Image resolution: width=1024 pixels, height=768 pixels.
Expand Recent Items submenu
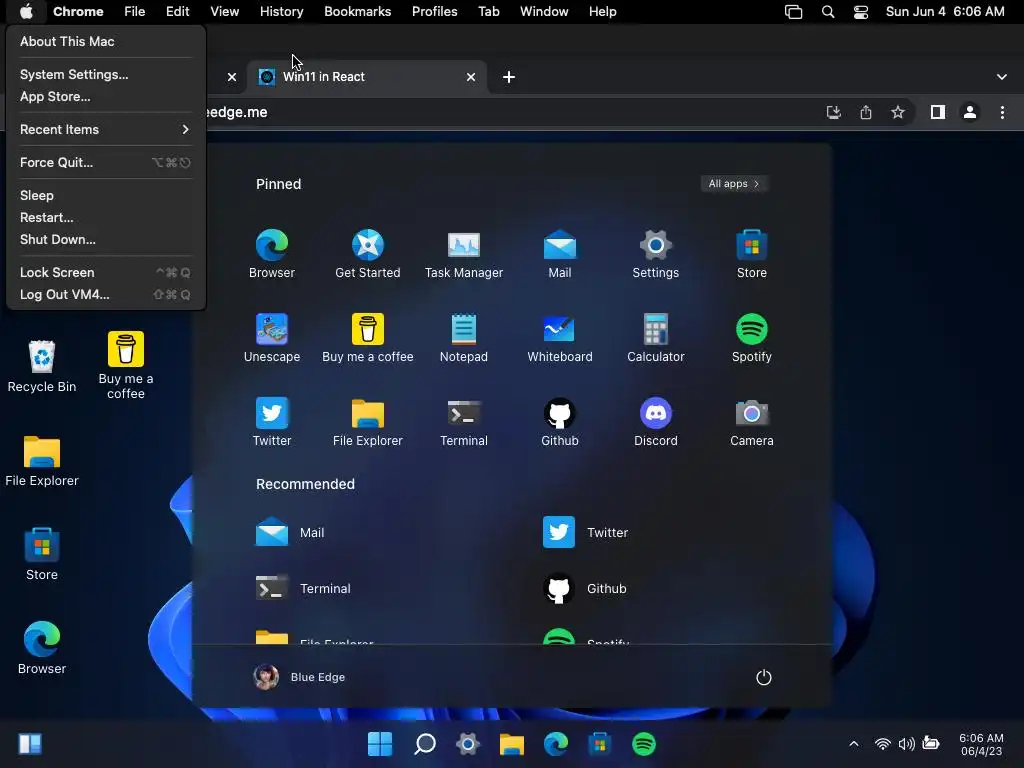pyautogui.click(x=104, y=129)
